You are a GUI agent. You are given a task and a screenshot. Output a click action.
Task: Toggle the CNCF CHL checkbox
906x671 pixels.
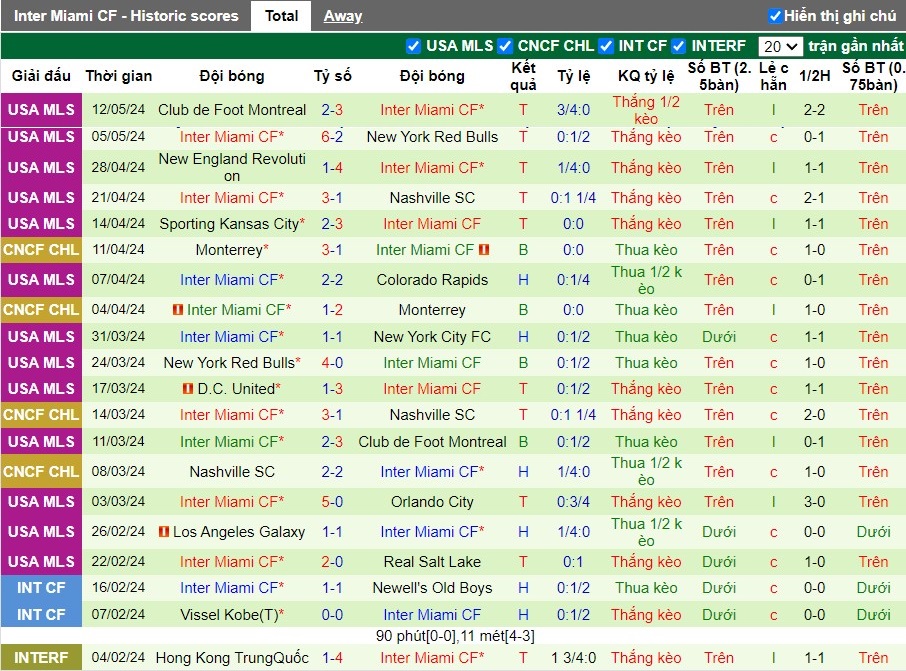point(505,46)
